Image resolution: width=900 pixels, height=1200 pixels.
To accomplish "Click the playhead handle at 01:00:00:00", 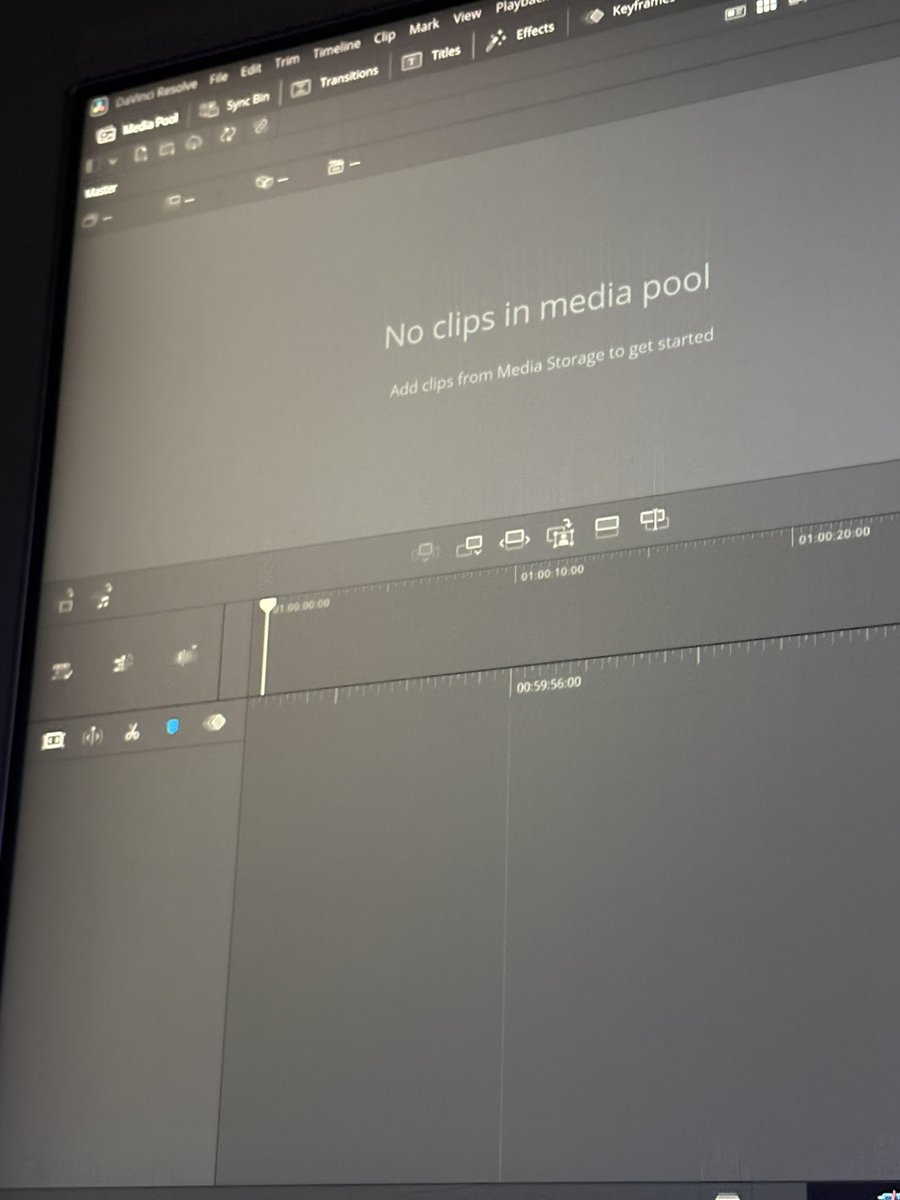I will point(267,605).
